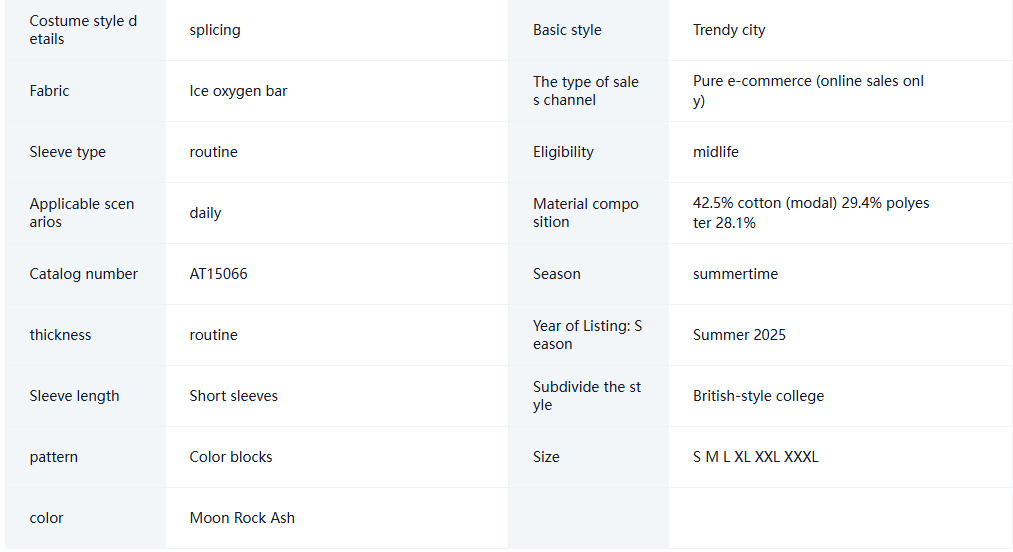Click the 'Color blocks' pattern value

point(231,457)
